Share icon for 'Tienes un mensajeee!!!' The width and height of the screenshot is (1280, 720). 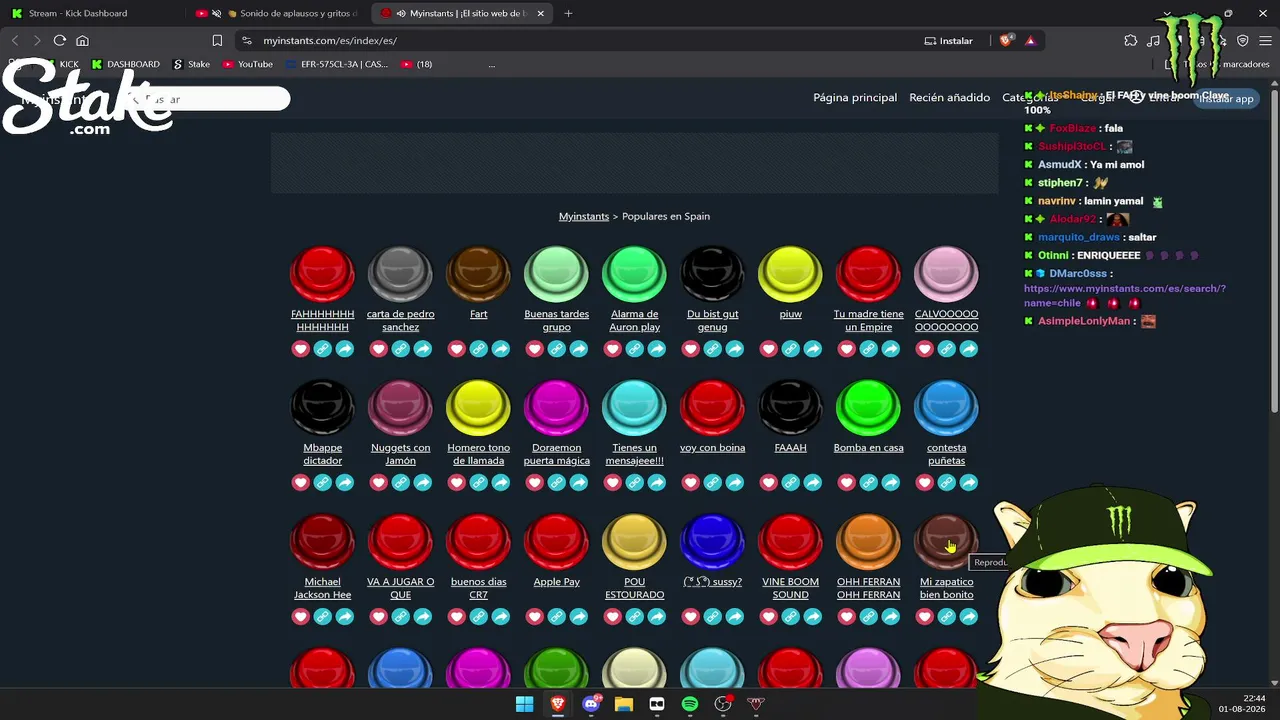pyautogui.click(x=657, y=483)
